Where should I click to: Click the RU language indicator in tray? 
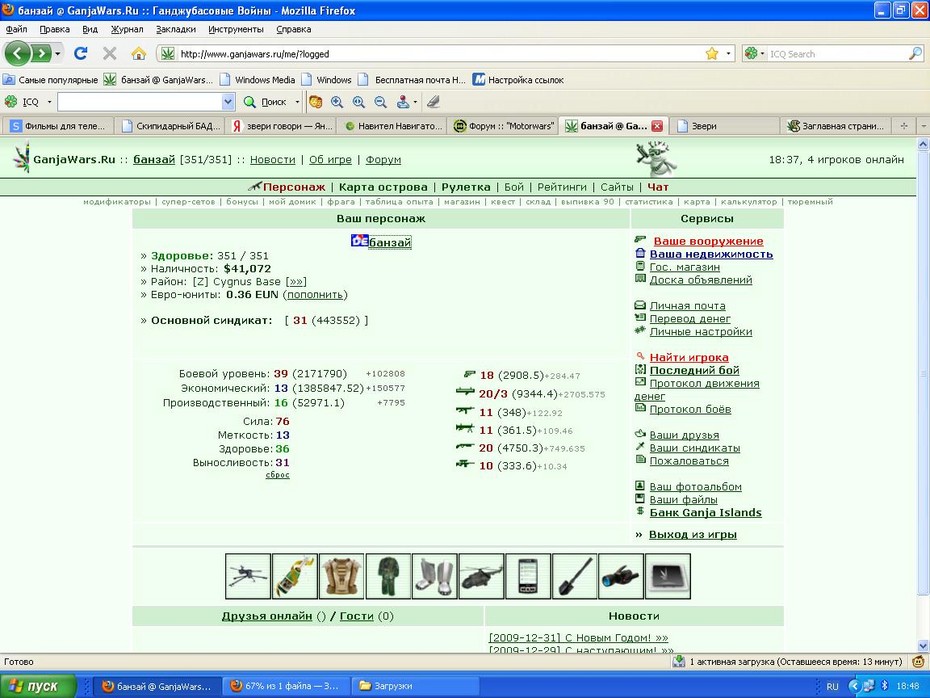832,686
